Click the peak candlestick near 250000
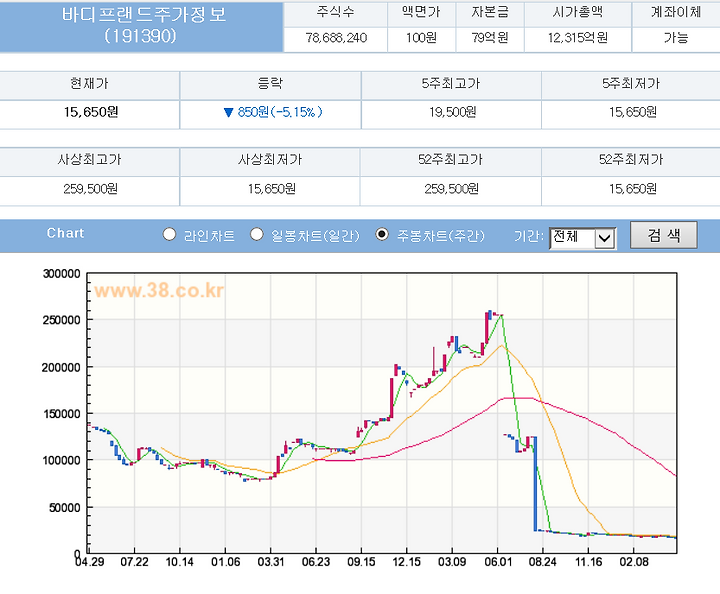 (486, 327)
